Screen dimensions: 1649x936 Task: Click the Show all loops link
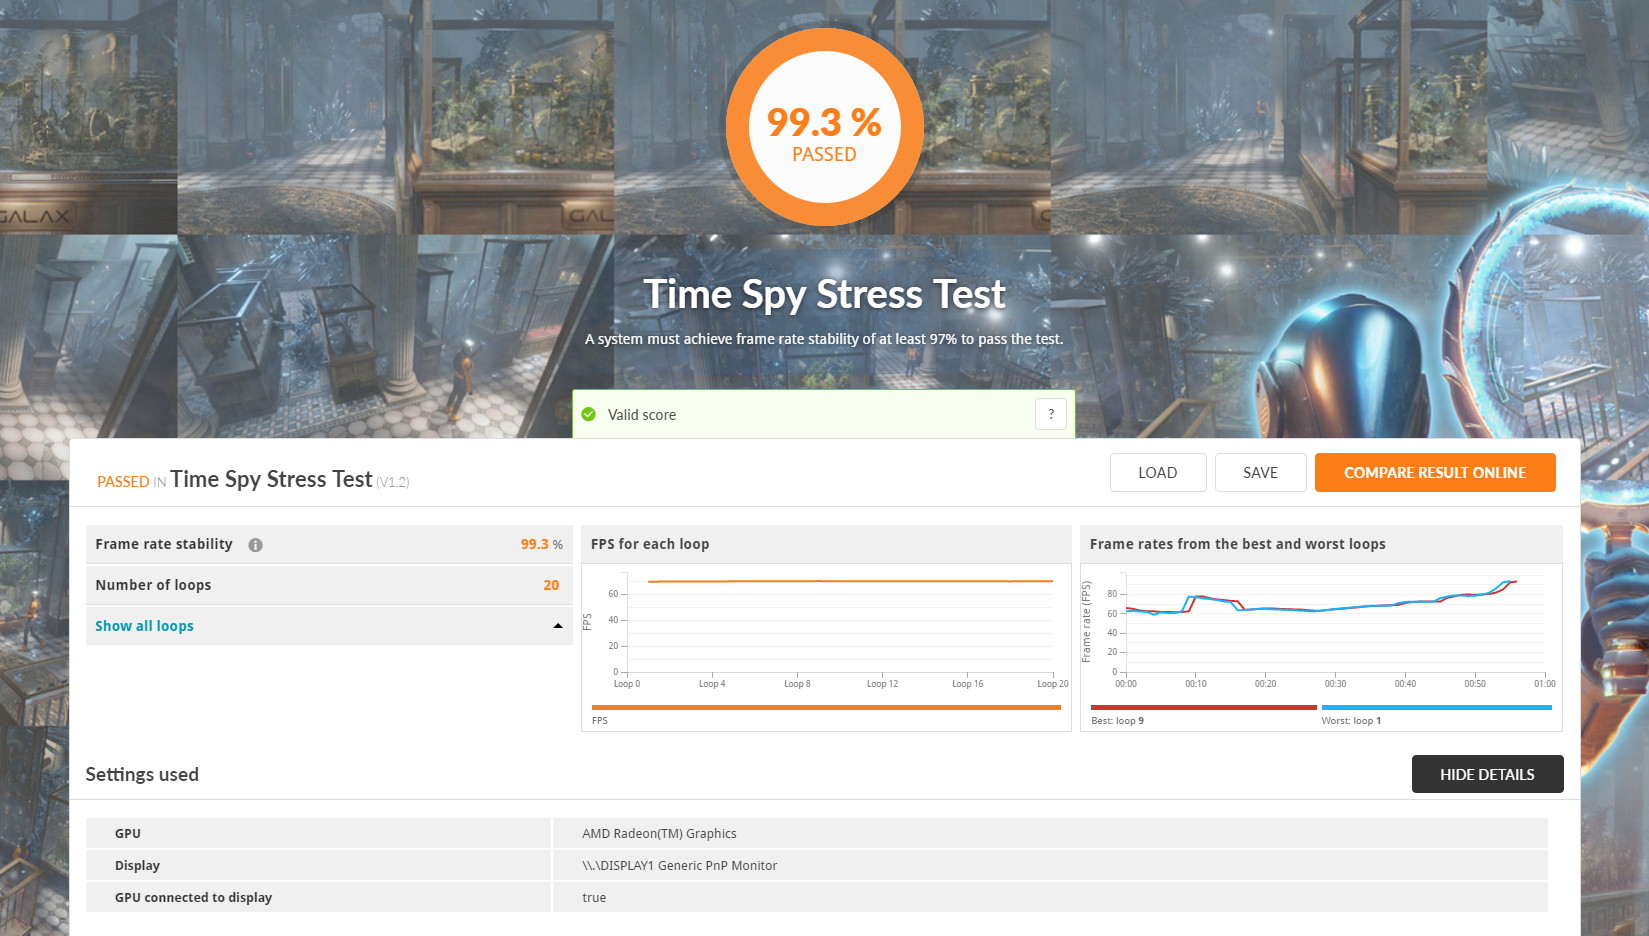click(x=144, y=626)
